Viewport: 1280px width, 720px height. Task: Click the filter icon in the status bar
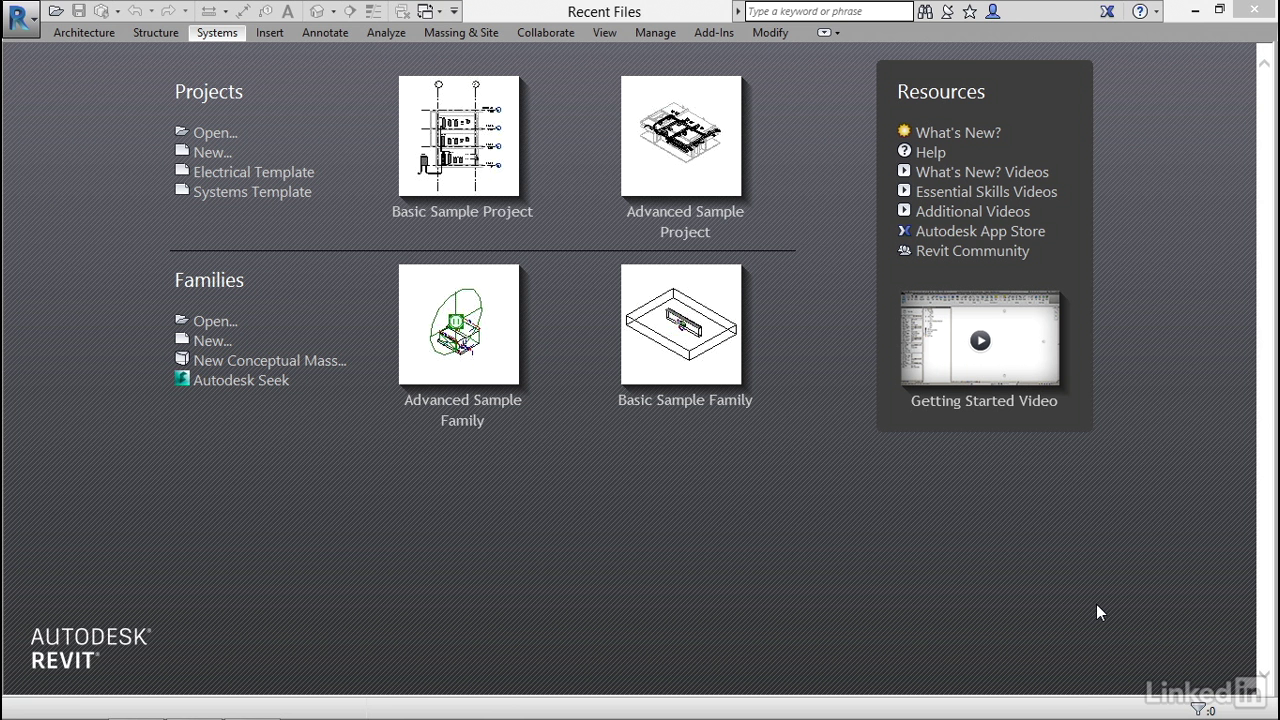pyautogui.click(x=1197, y=709)
